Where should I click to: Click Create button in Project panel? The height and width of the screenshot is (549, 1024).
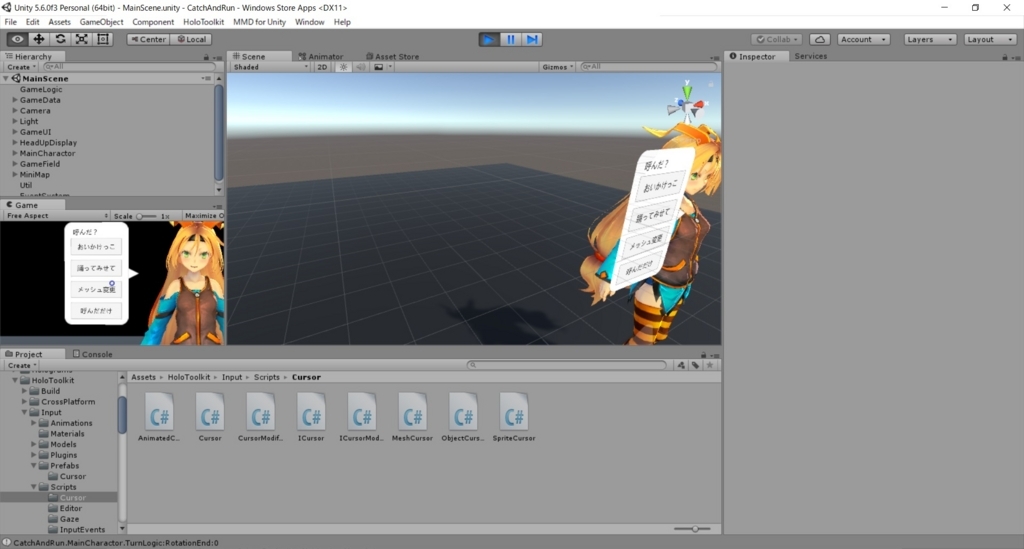(22, 366)
